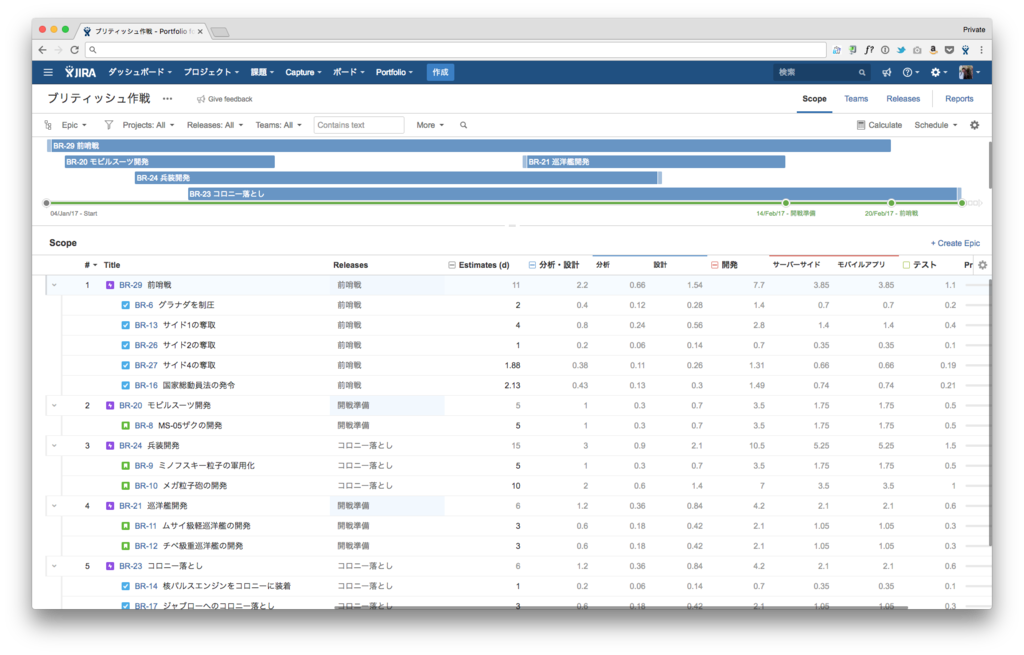Open the More filters dropdown
The width and height of the screenshot is (1024, 655).
[x=430, y=125]
